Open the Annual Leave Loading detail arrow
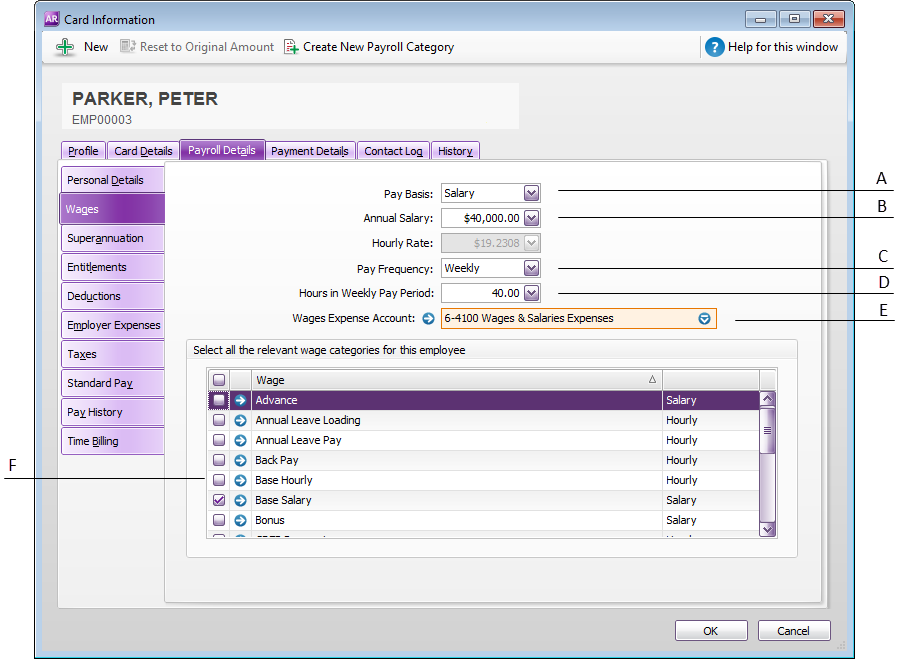This screenshot has height=659, width=906. 240,420
